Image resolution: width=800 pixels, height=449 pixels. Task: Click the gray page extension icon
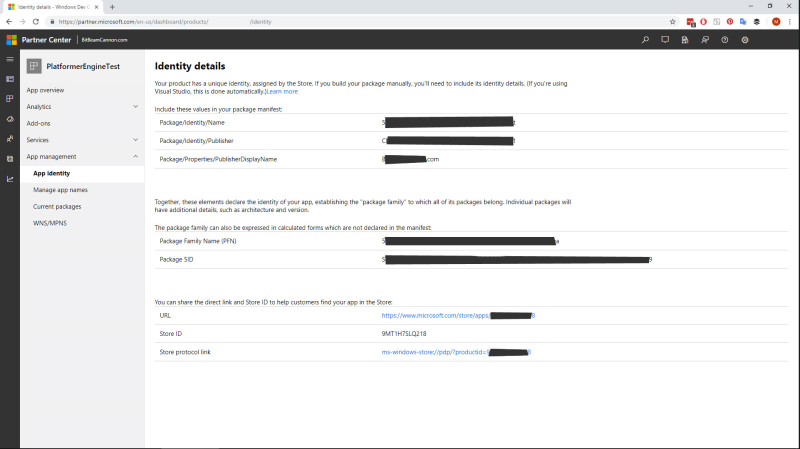pyautogui.click(x=717, y=21)
